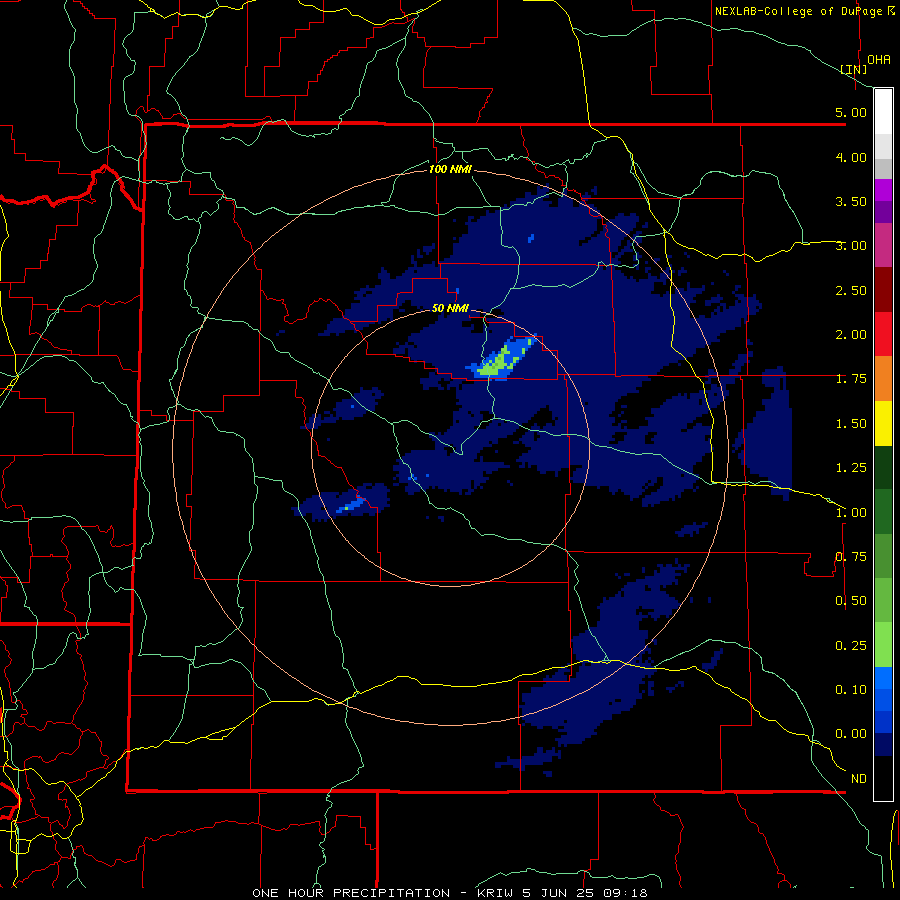The image size is (900, 900).
Task: Click the 0.50 legend value
Action: tap(851, 601)
